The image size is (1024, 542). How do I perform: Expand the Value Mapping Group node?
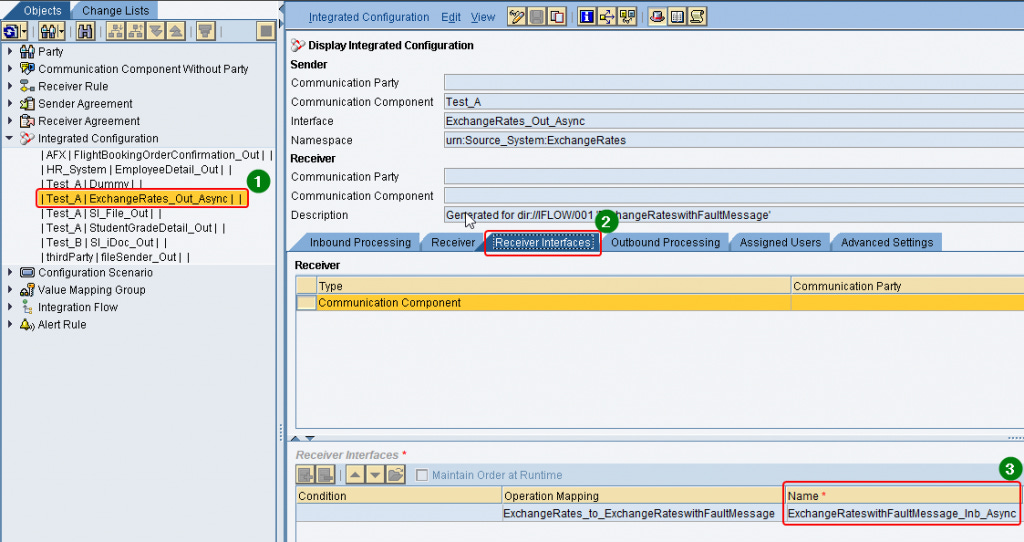pos(10,289)
